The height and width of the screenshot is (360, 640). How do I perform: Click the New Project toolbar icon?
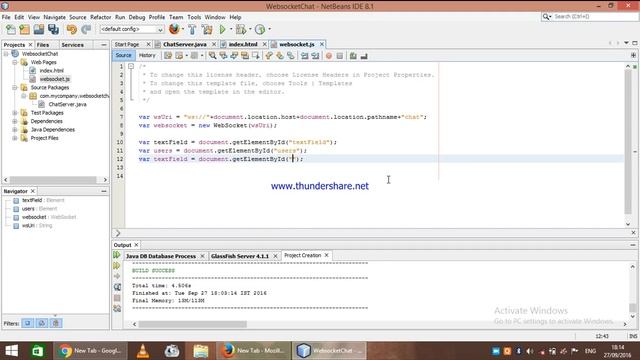pyautogui.click(x=24, y=29)
